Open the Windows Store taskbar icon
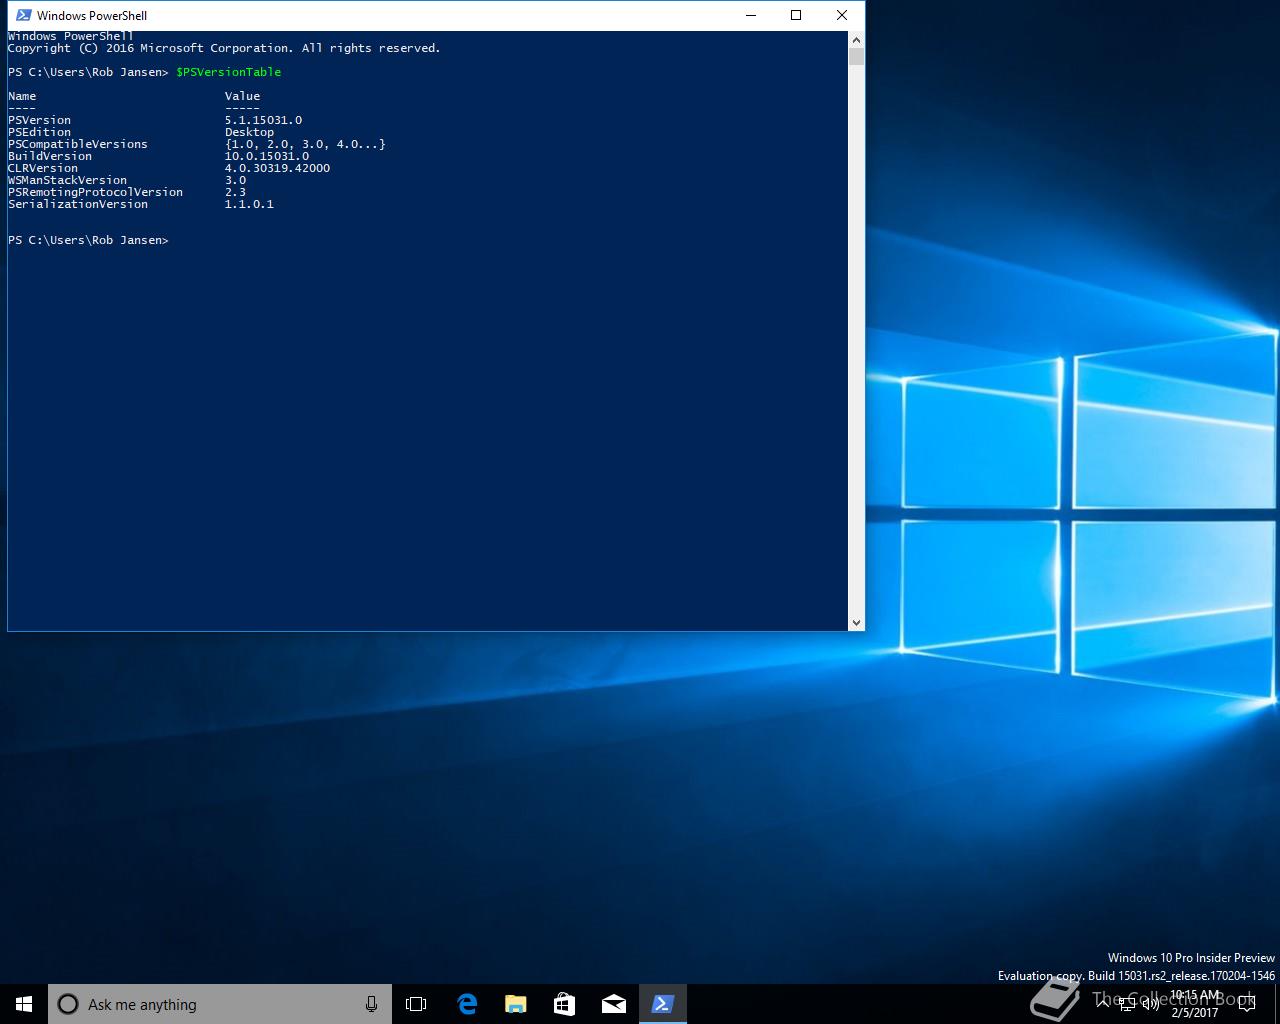Screen dimensions: 1280x1024 [564, 1004]
